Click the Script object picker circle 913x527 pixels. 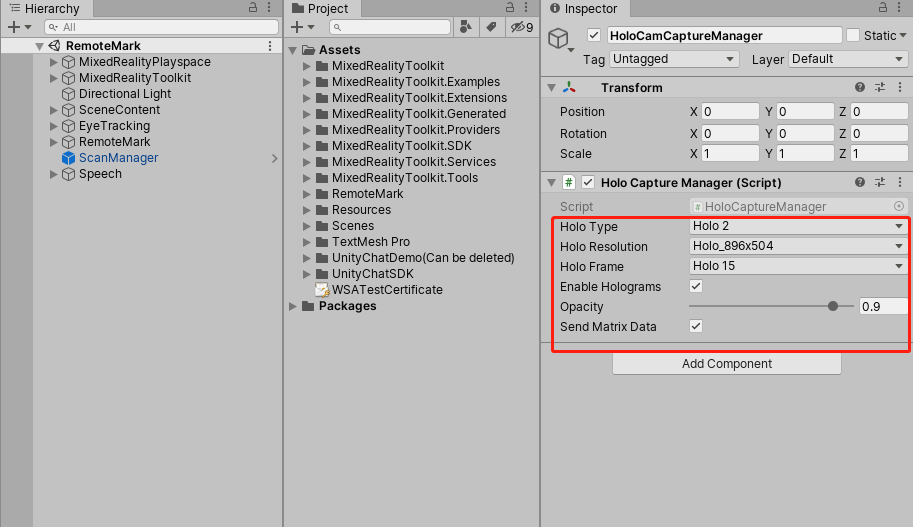click(899, 206)
